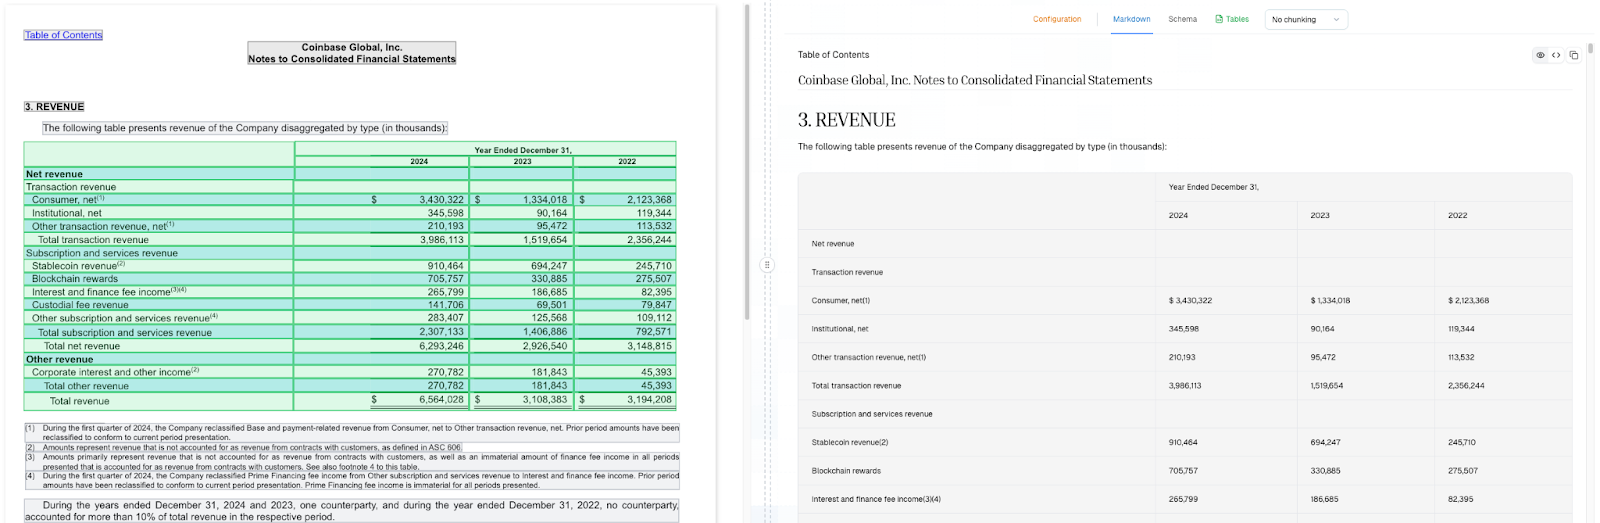Viewport: 1600px width, 523px height.
Task: Click the '2023' column header in markdown table
Action: point(1320,215)
